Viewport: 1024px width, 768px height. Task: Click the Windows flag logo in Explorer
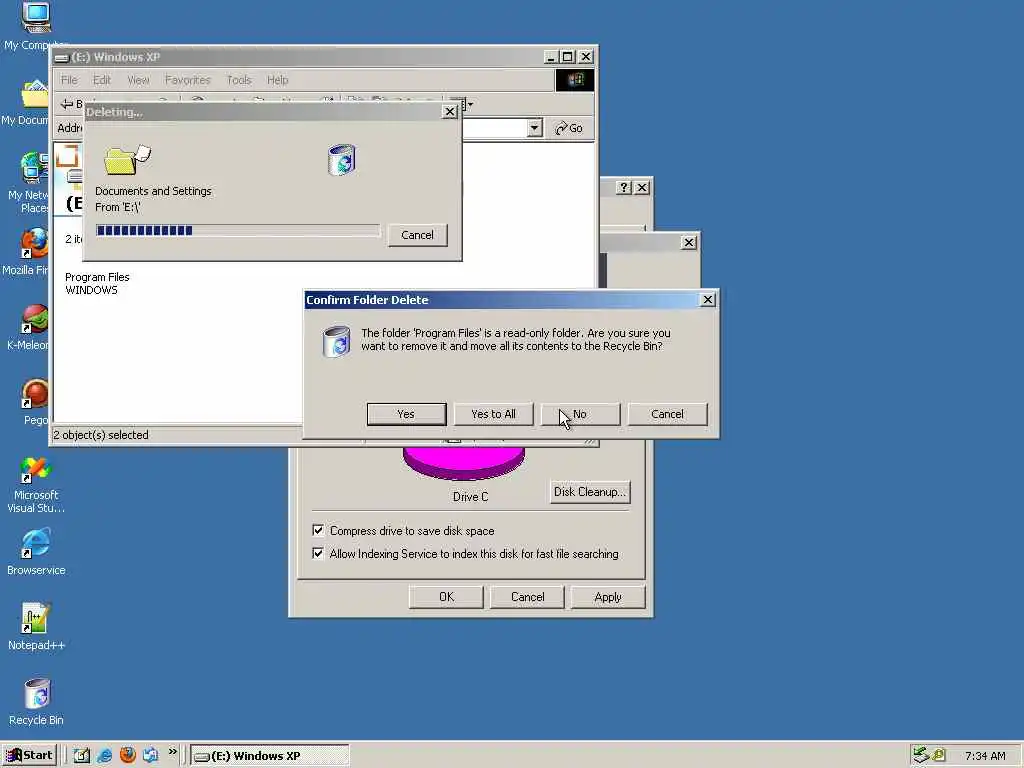coord(575,80)
